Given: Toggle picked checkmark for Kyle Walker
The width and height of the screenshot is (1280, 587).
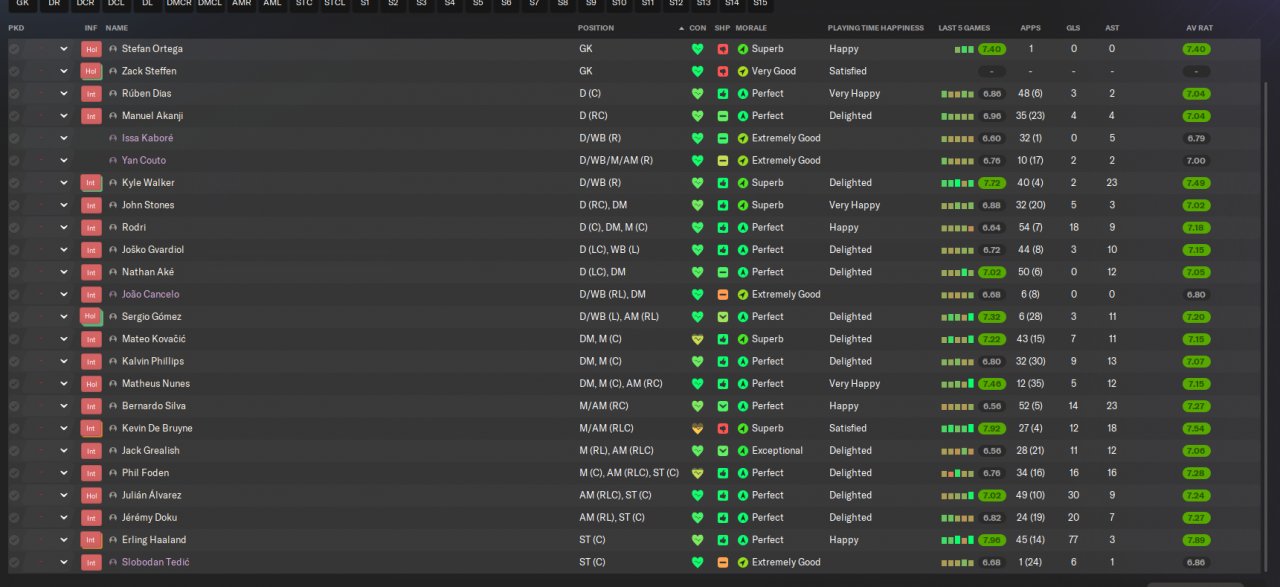Looking at the screenshot, I should pos(14,183).
